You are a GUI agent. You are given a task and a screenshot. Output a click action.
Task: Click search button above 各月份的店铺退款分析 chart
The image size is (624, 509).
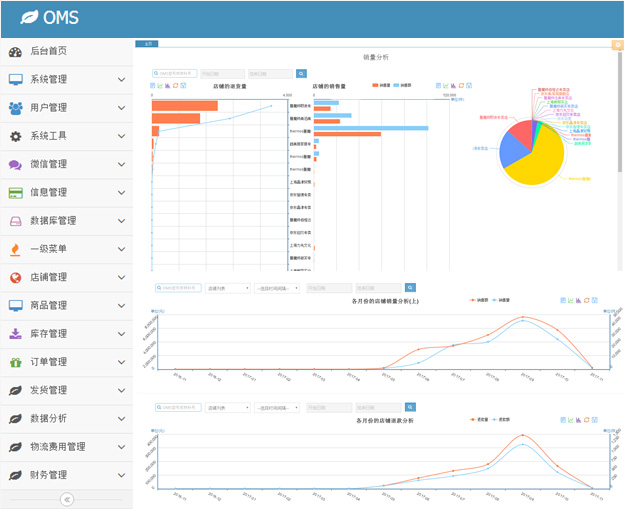(x=410, y=407)
